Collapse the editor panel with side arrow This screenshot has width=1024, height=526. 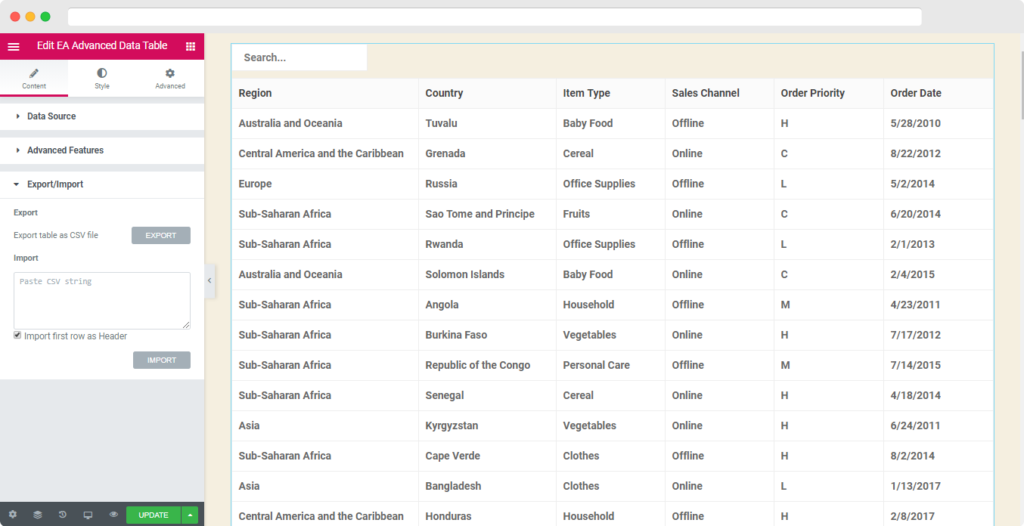point(210,280)
